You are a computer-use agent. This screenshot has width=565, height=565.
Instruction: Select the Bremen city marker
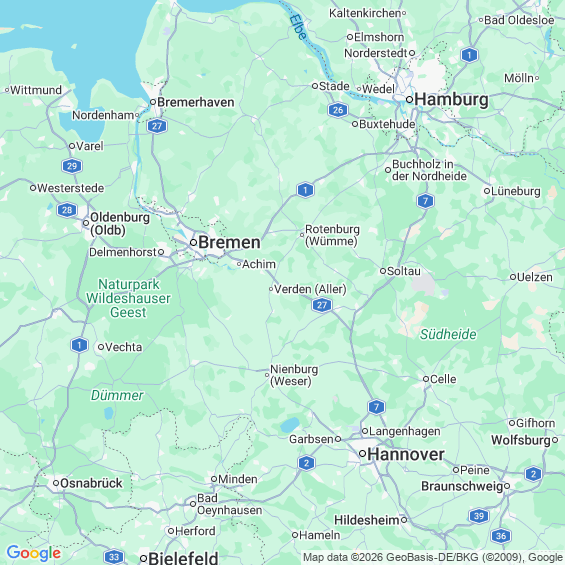pyautogui.click(x=193, y=243)
